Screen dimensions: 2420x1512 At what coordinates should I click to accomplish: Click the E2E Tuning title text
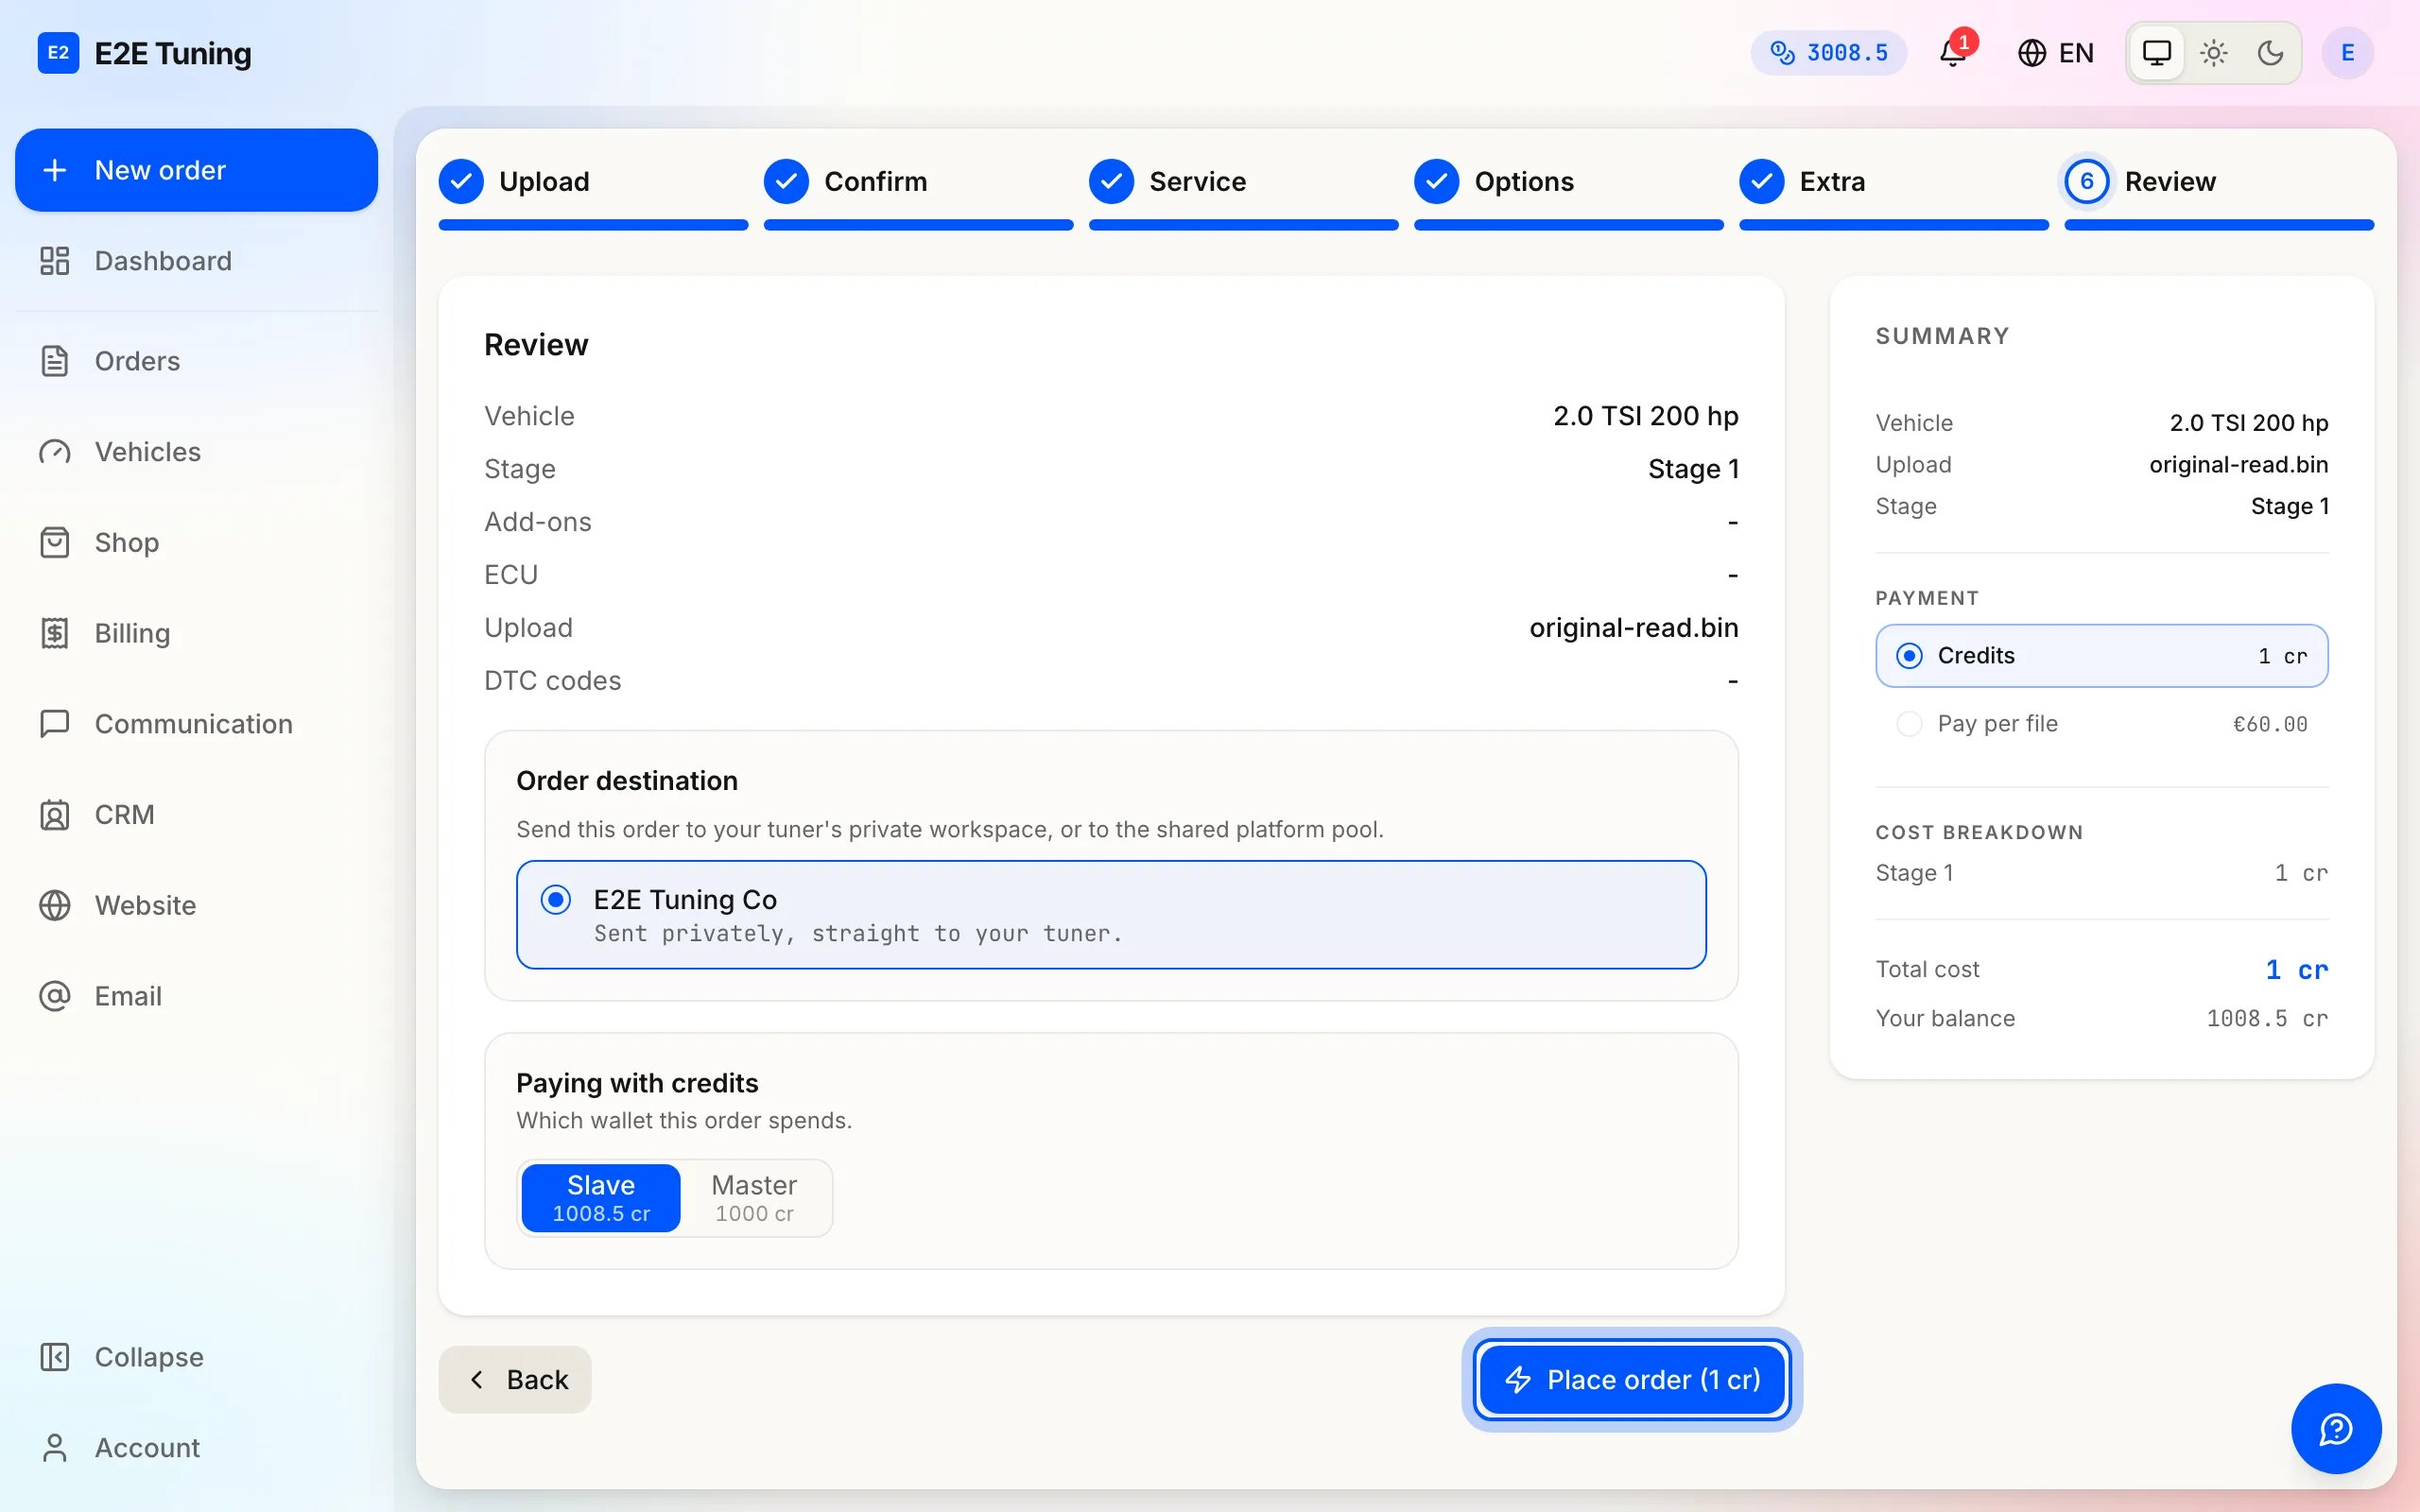[x=173, y=53]
